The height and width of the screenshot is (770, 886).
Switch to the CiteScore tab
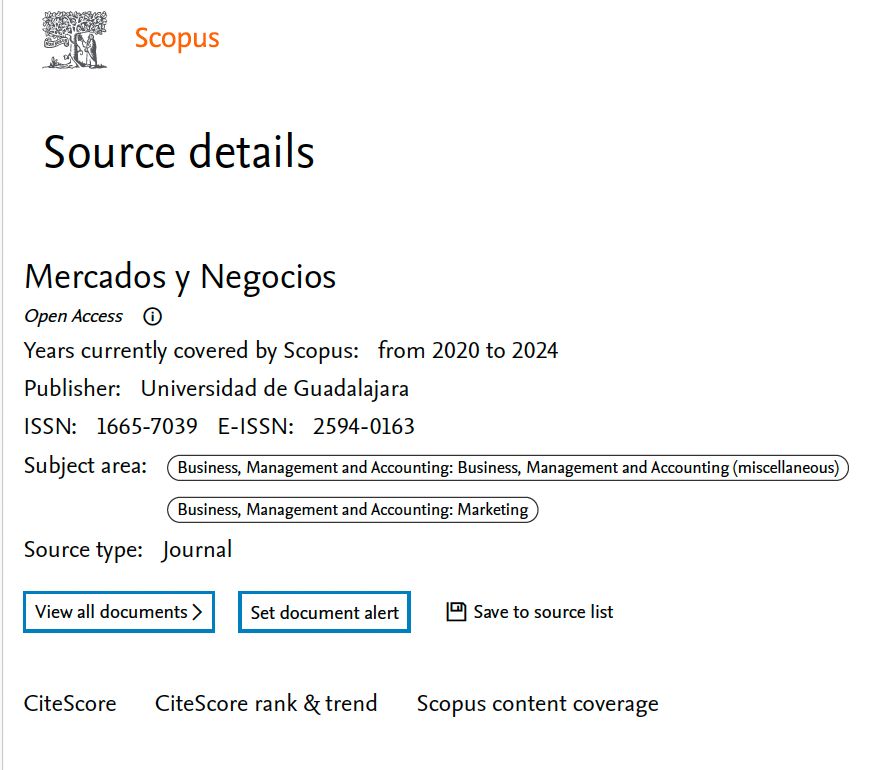(x=70, y=704)
